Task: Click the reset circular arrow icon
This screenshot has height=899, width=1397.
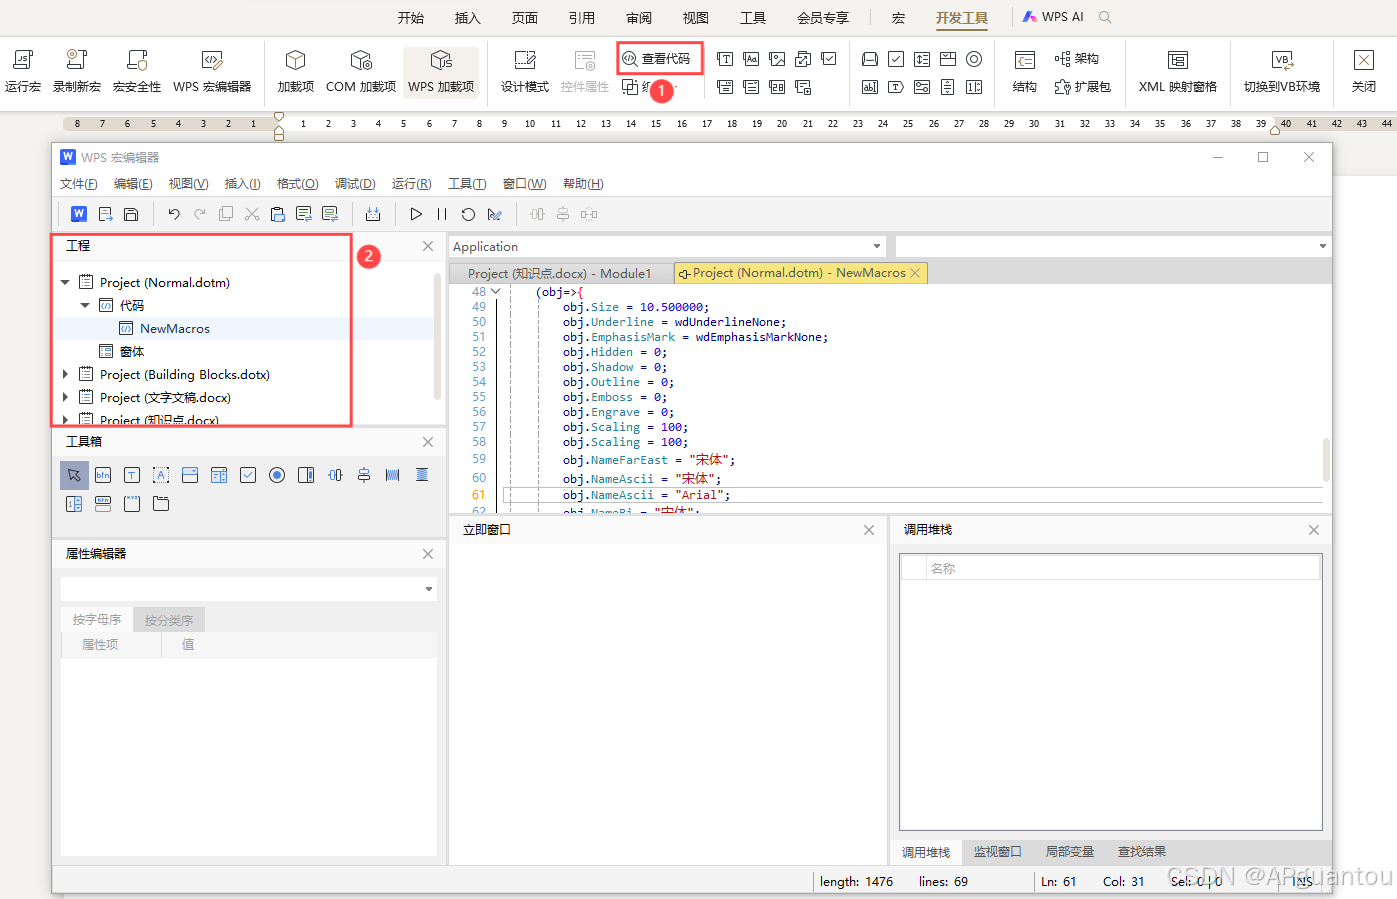Action: pyautogui.click(x=468, y=214)
